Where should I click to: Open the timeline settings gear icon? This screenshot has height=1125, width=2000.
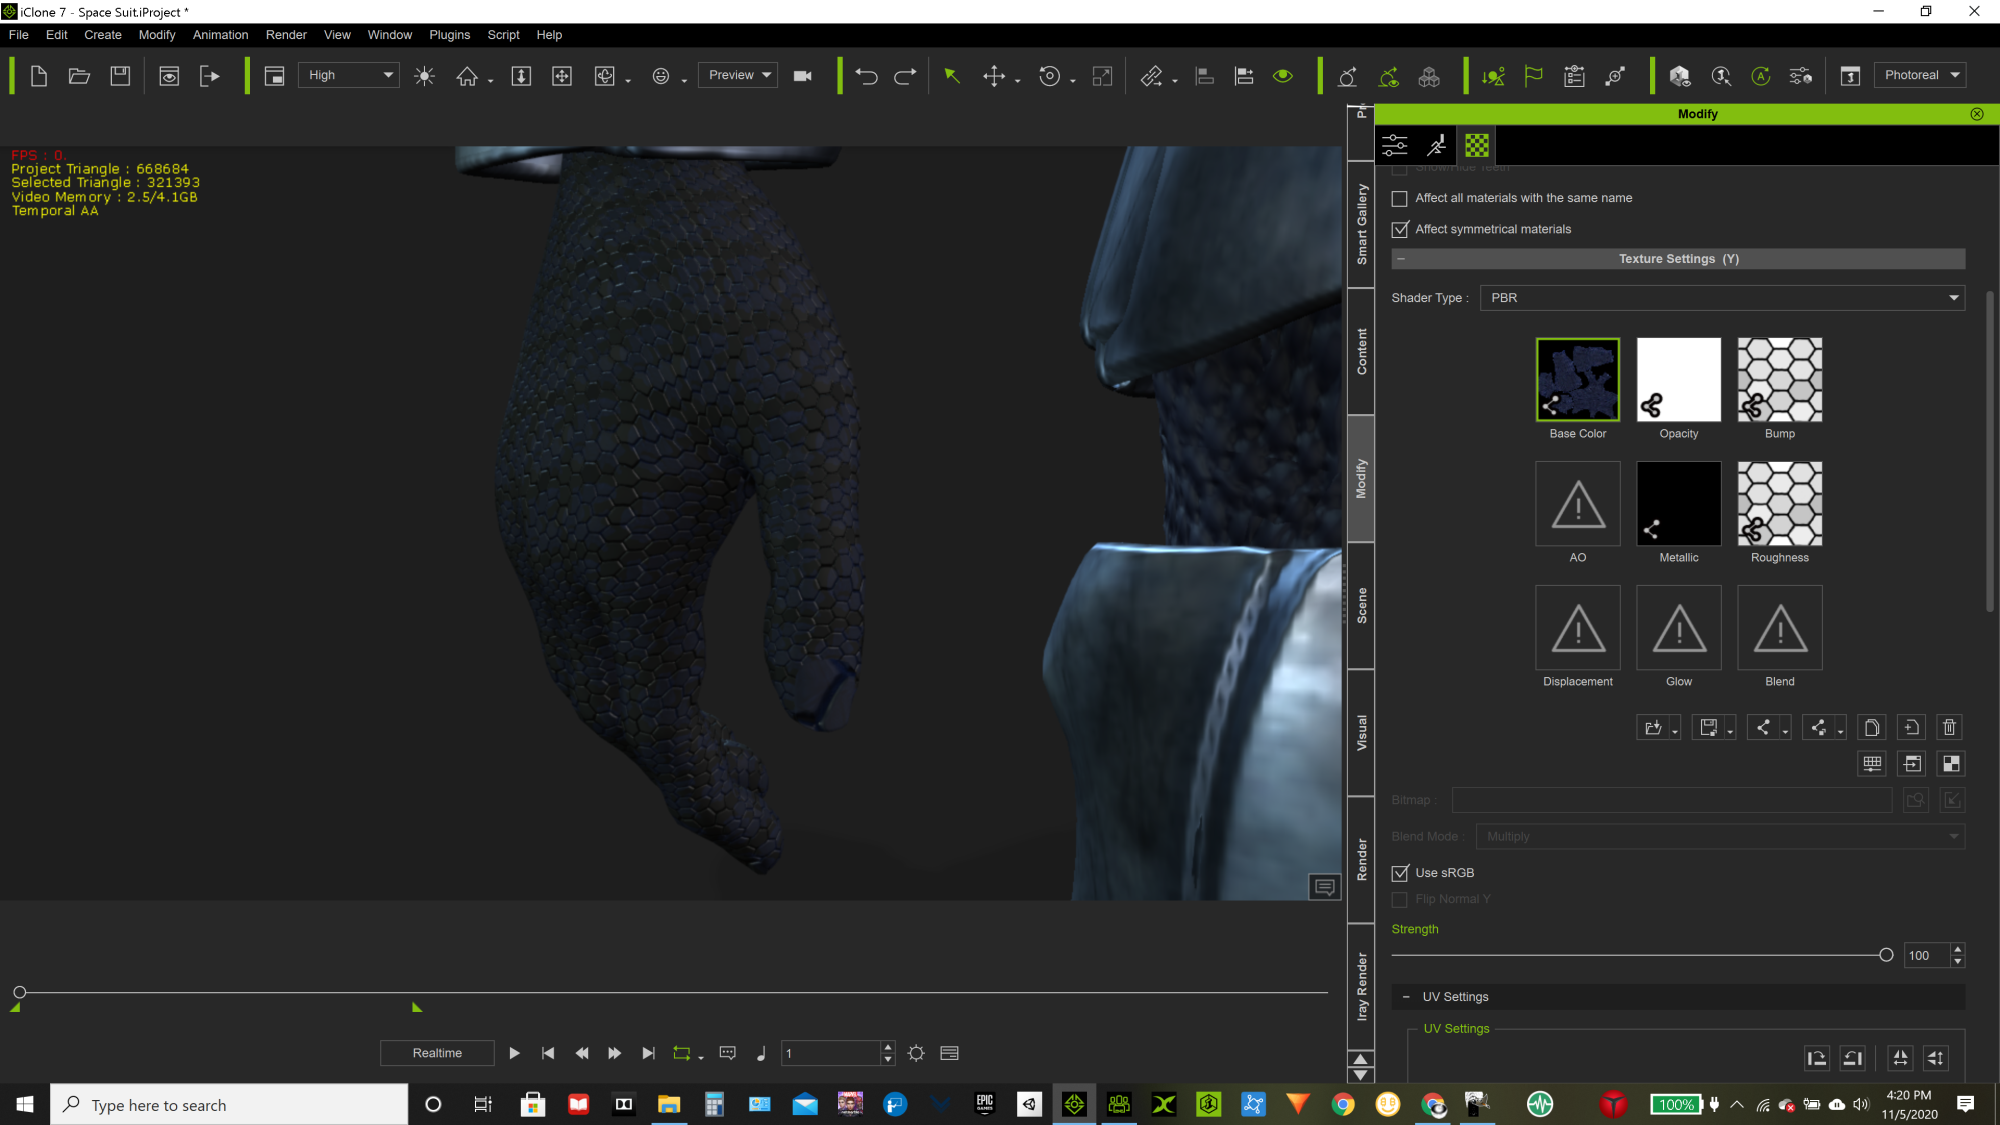[x=916, y=1053]
